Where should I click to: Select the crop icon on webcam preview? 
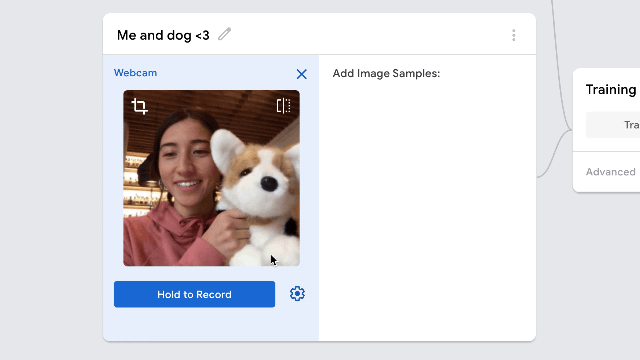point(140,106)
